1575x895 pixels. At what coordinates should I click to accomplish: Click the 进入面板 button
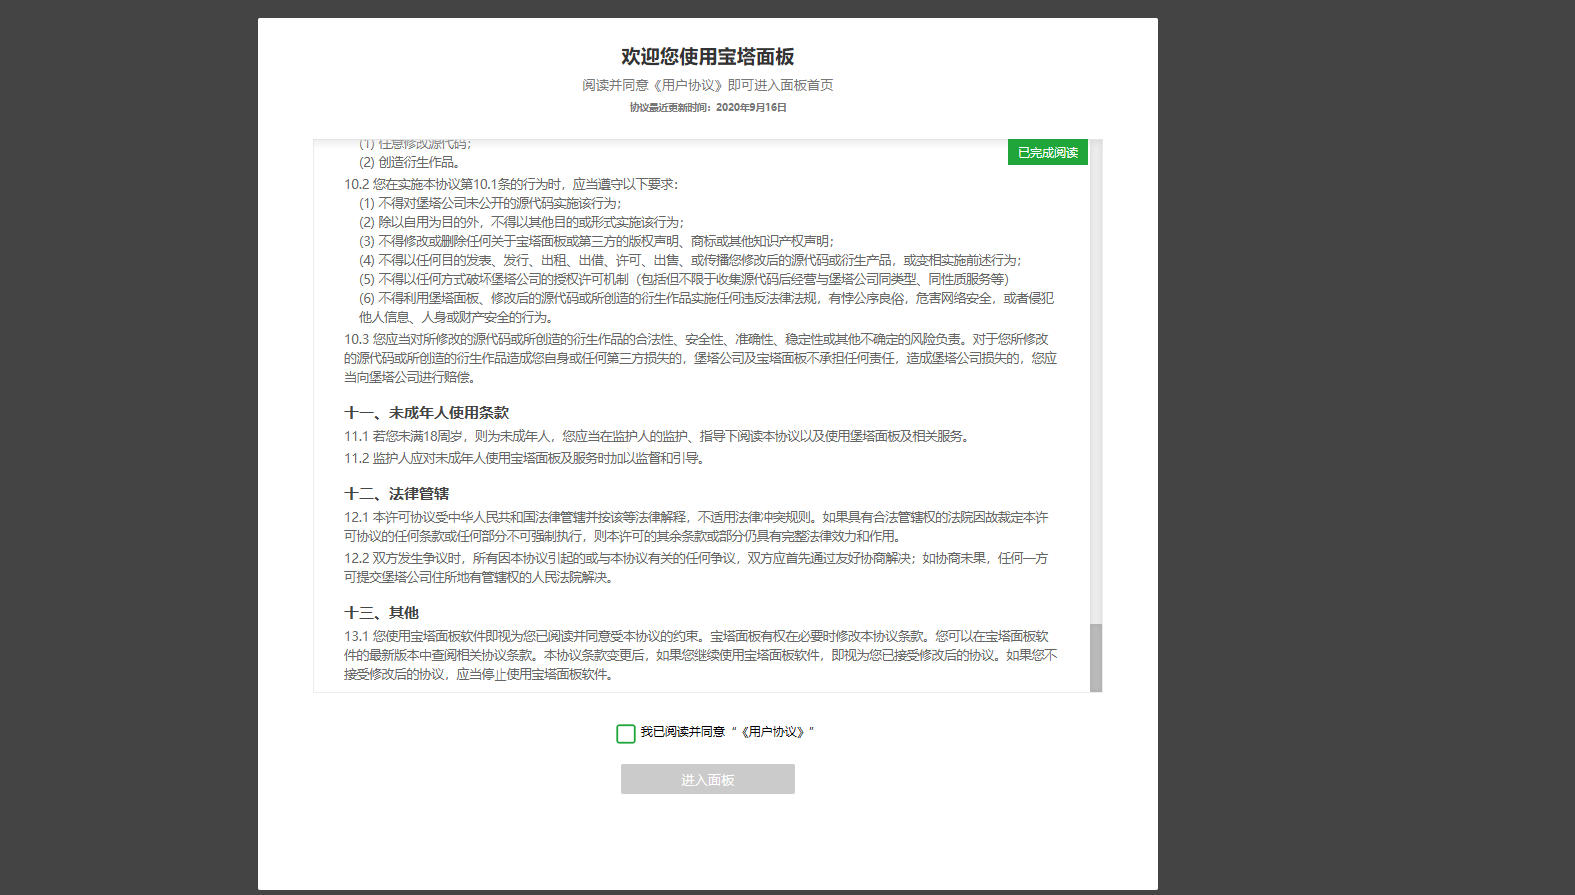coord(708,779)
